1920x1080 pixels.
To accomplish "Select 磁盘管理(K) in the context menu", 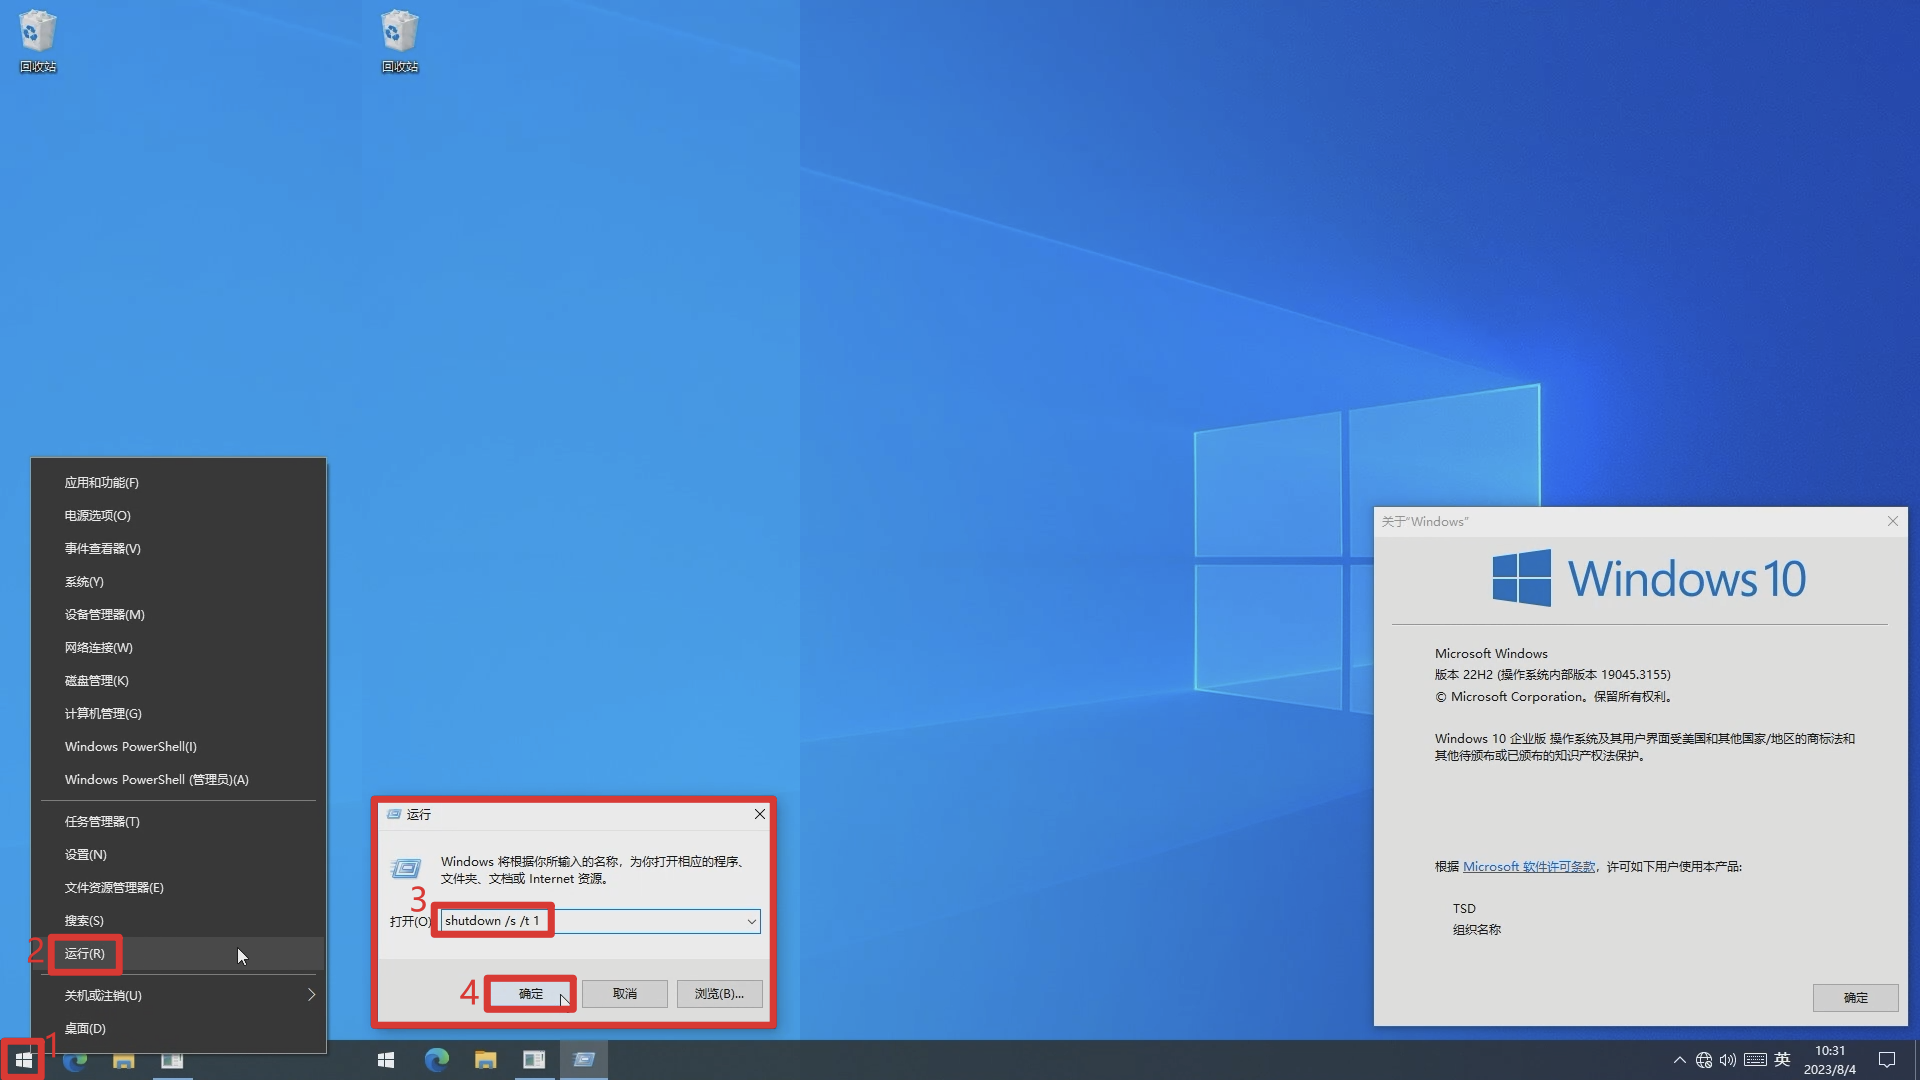I will 179,680.
